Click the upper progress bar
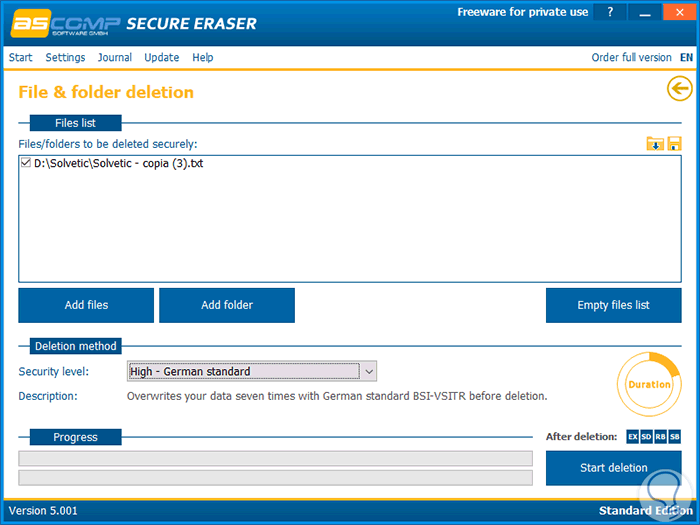Image resolution: width=700 pixels, height=525 pixels. click(x=275, y=458)
